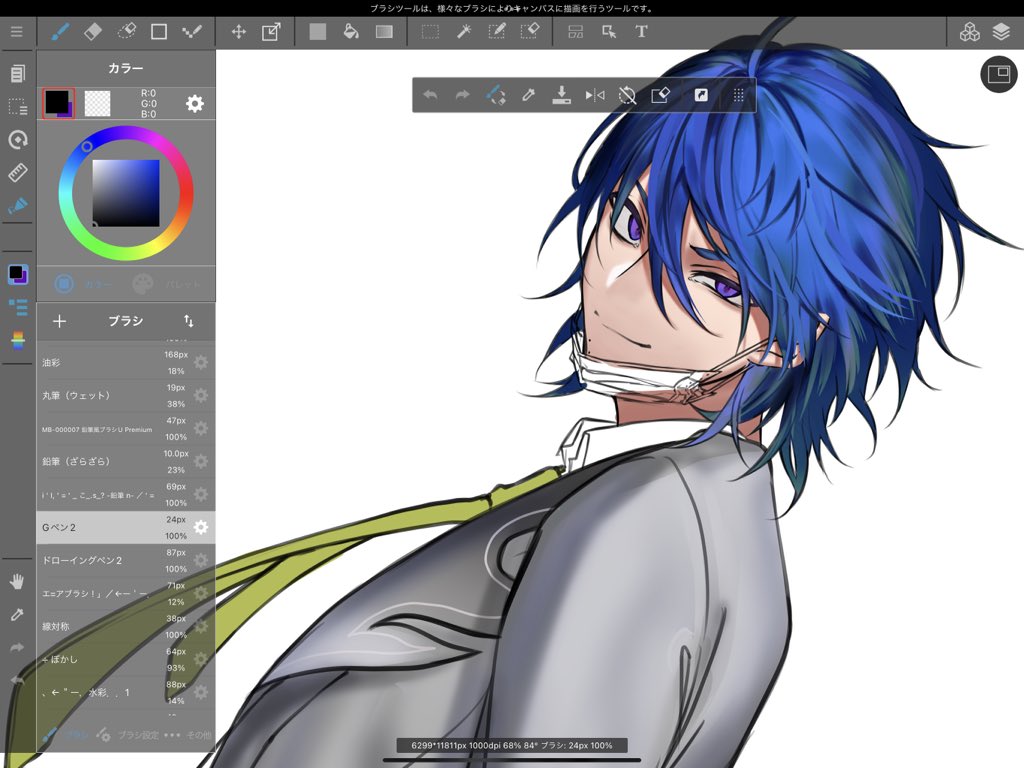
Task: Open the hamburger main menu
Action: [16, 31]
